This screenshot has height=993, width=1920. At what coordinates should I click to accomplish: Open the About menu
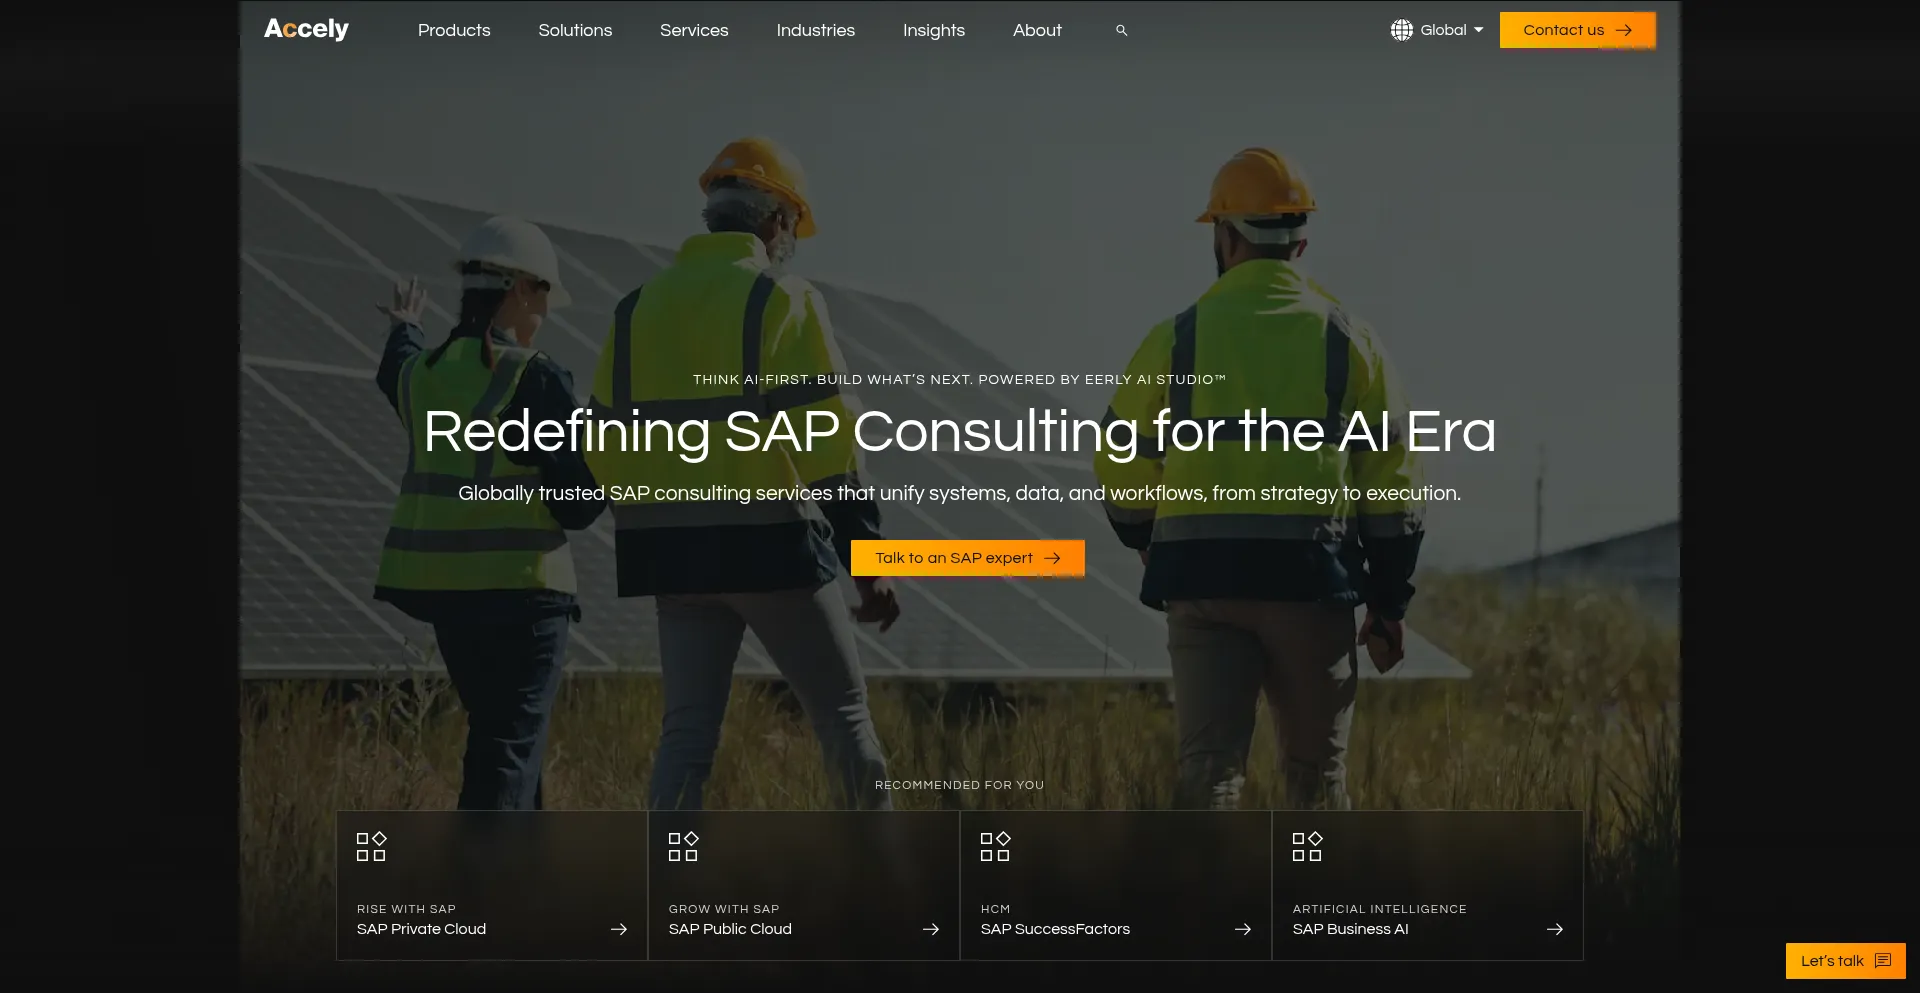[x=1037, y=30]
